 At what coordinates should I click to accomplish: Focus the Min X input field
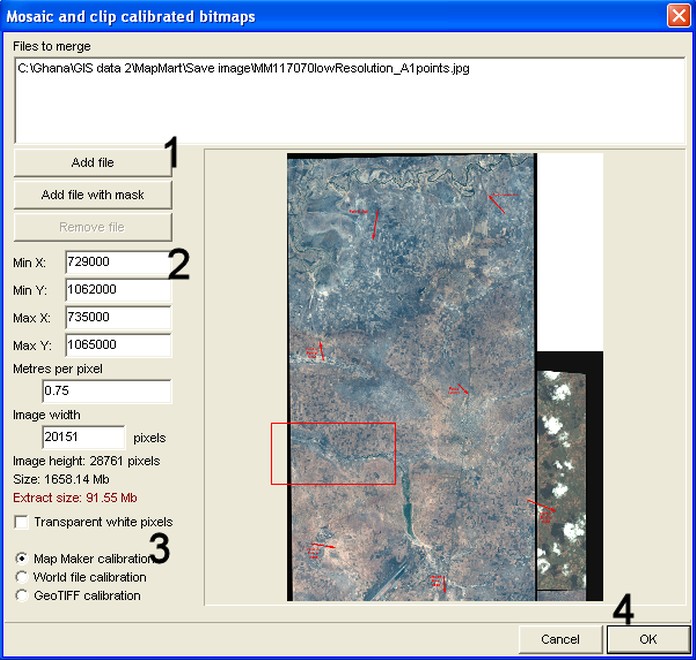coord(115,262)
